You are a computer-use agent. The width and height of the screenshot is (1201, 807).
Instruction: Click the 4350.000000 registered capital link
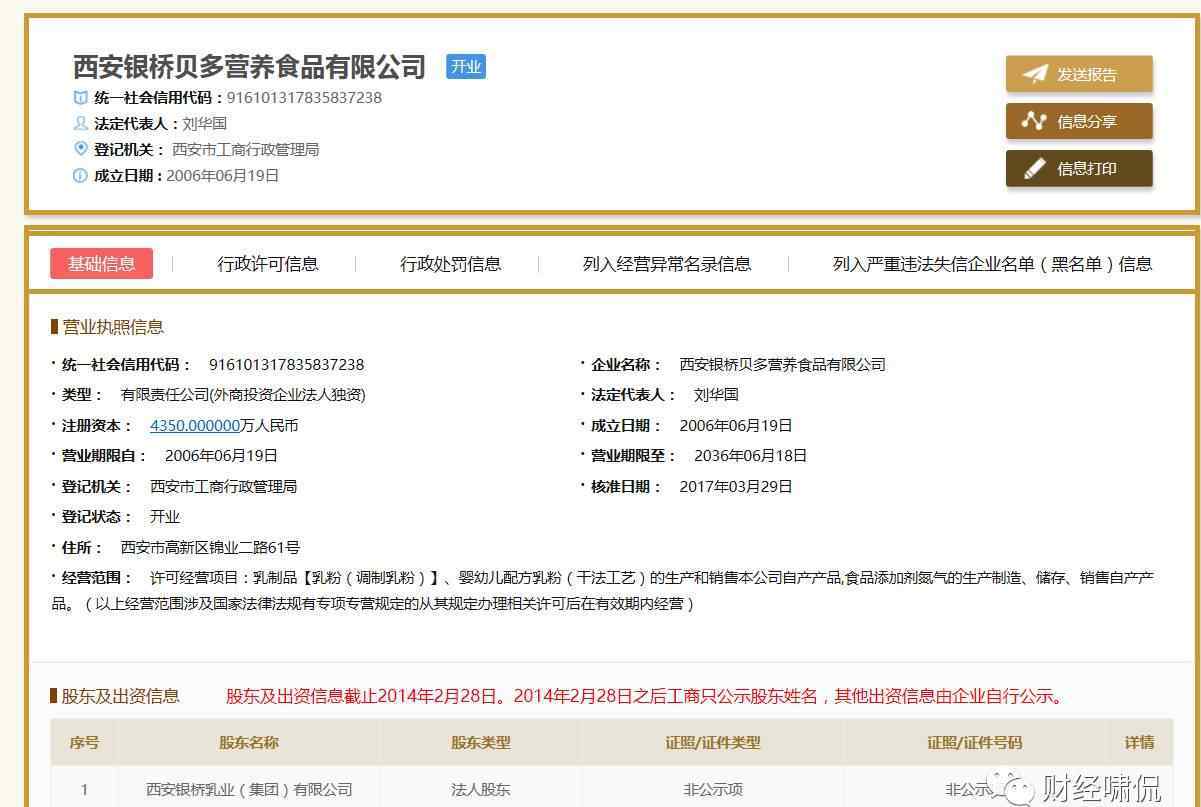[x=195, y=425]
